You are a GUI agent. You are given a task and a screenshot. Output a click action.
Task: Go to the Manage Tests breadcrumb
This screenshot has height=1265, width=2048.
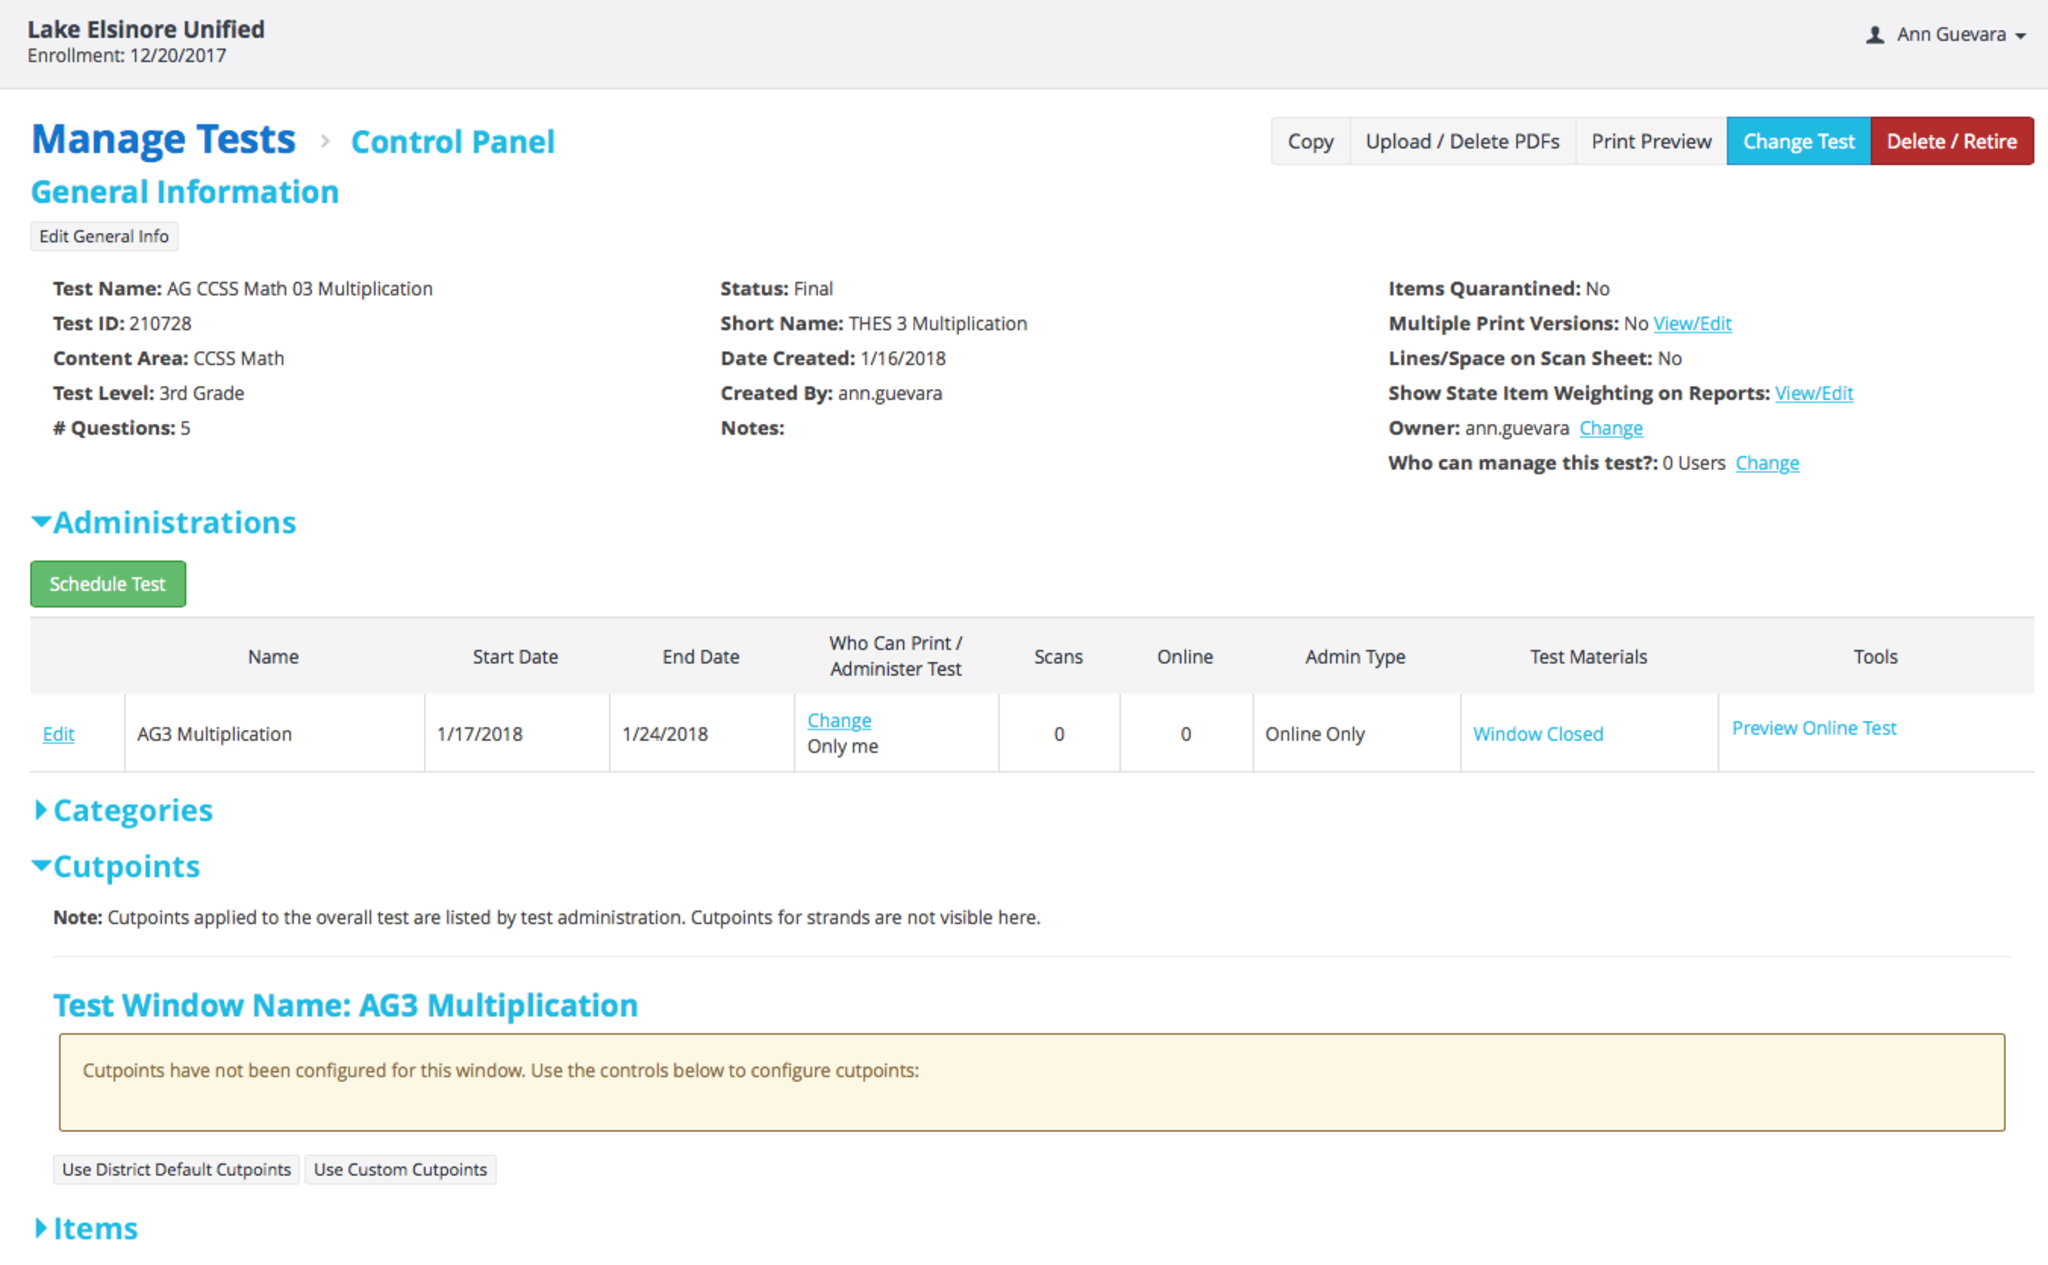tap(164, 139)
